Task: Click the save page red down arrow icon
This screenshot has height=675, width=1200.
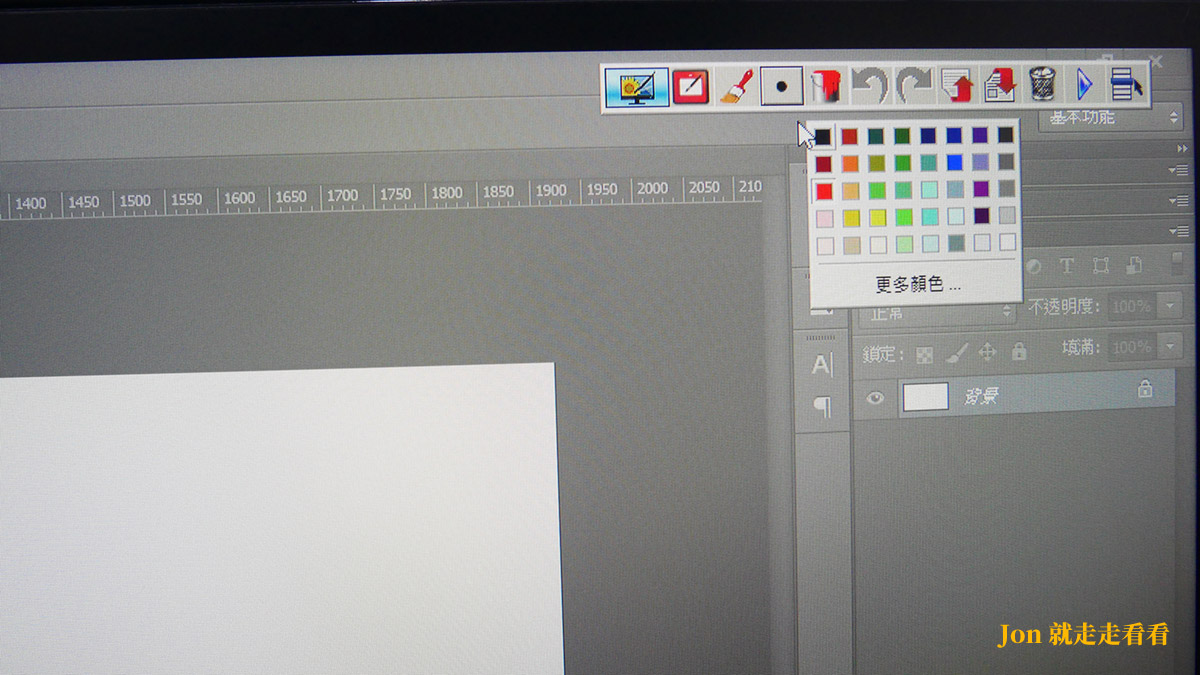Action: (x=1000, y=86)
